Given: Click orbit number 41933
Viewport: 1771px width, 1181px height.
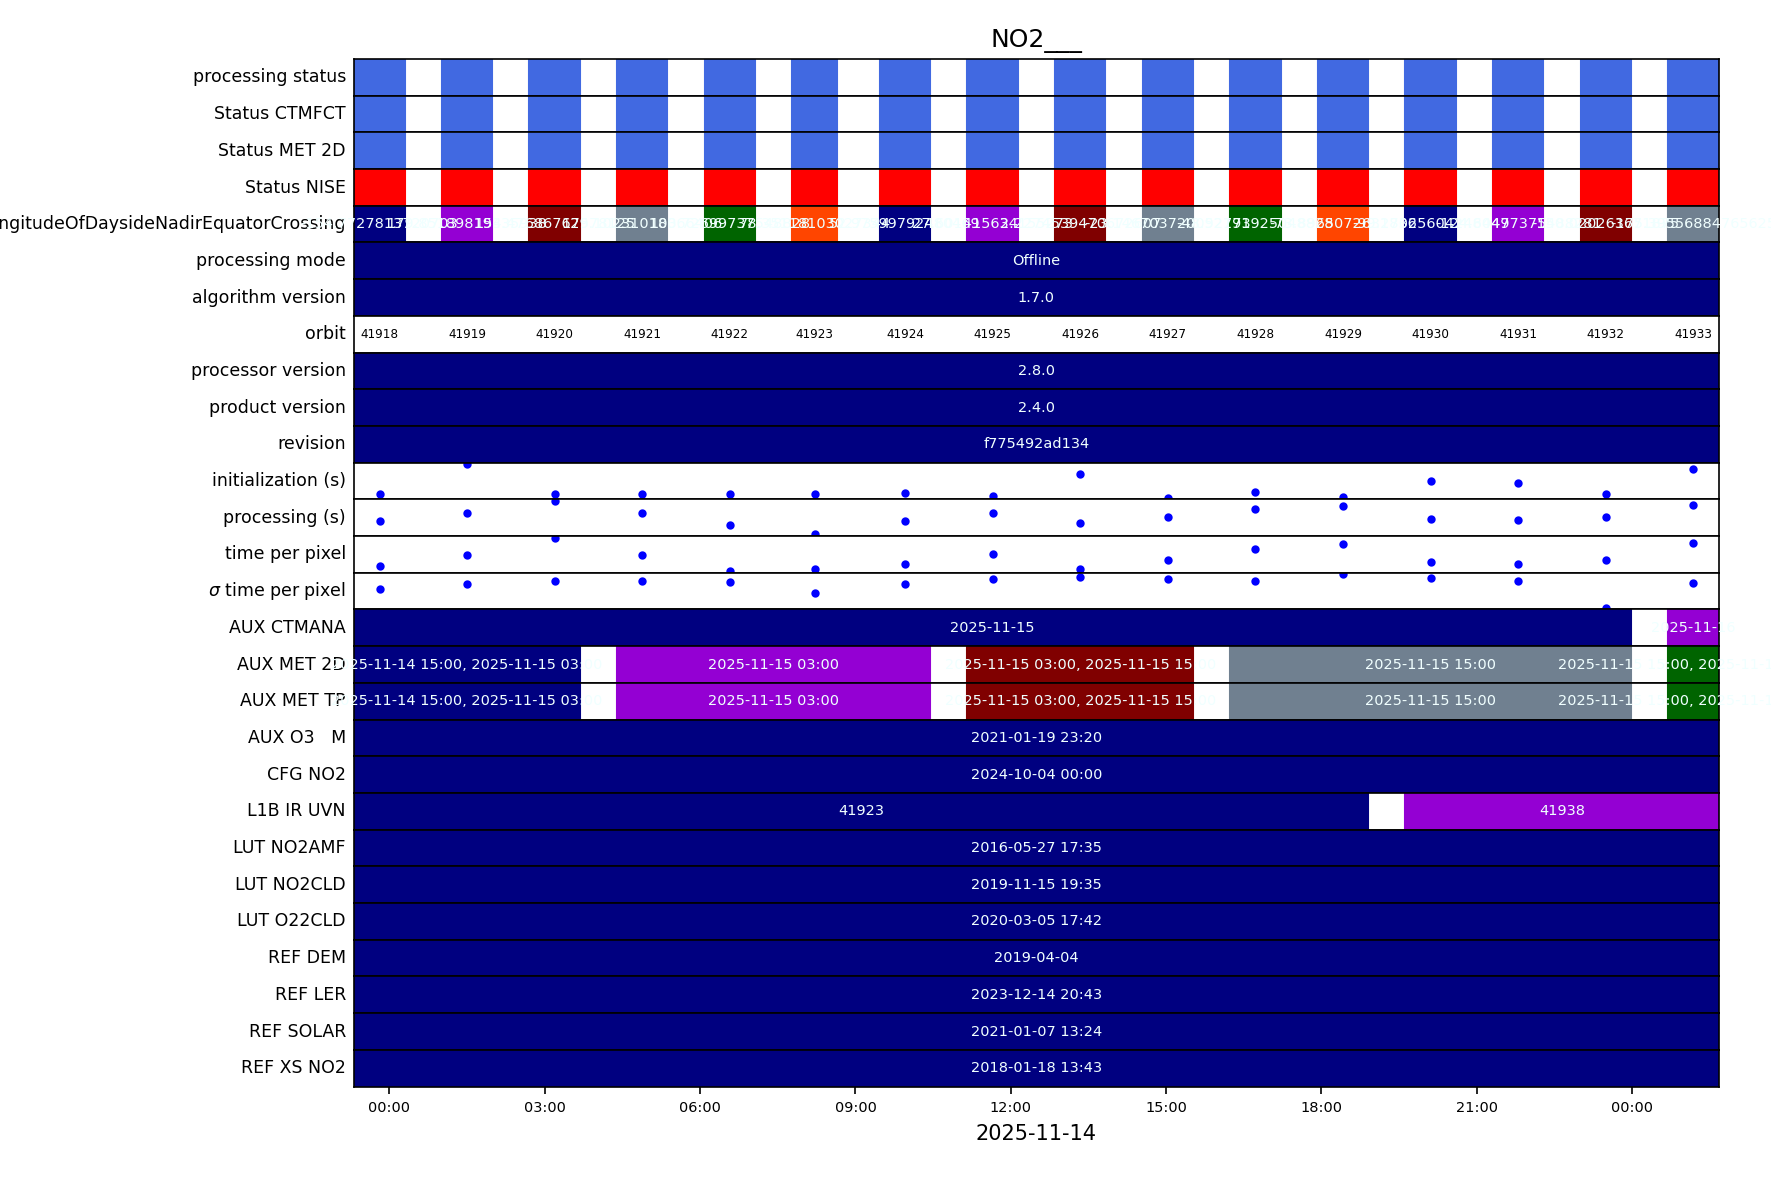Looking at the screenshot, I should (1692, 334).
